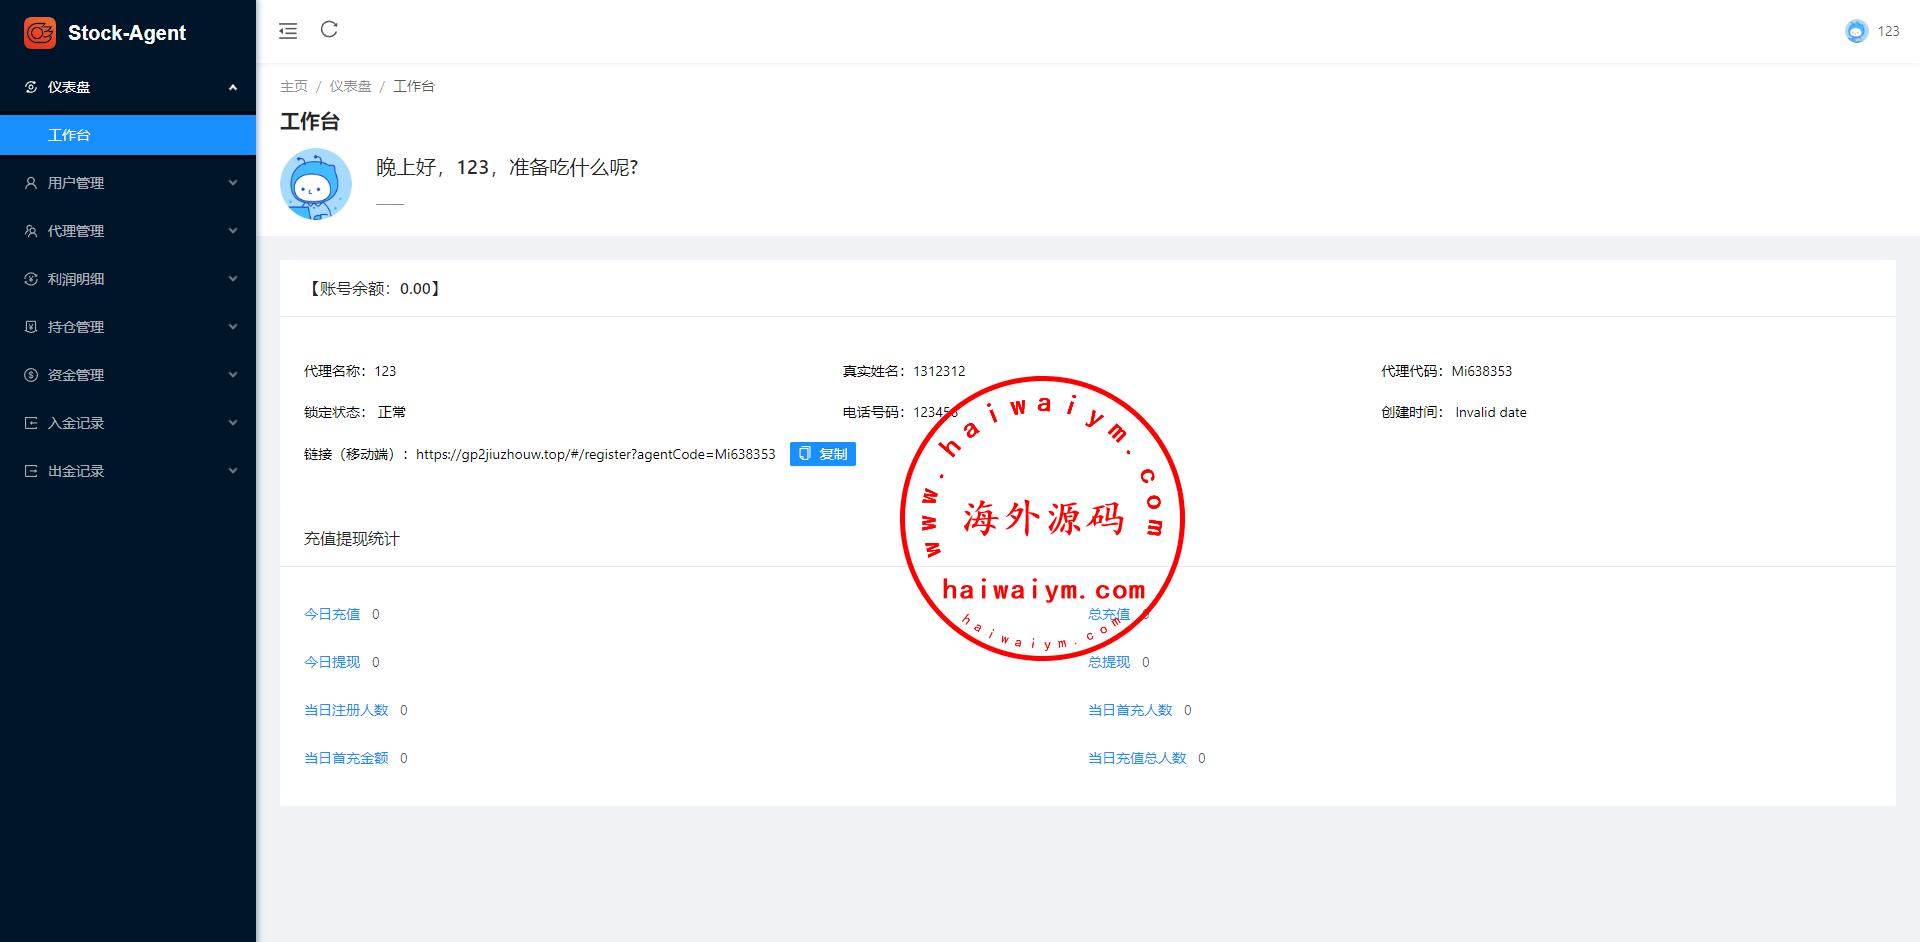Image resolution: width=1920 pixels, height=942 pixels.
Task: Click the 今日充值 statistic label
Action: pos(332,614)
